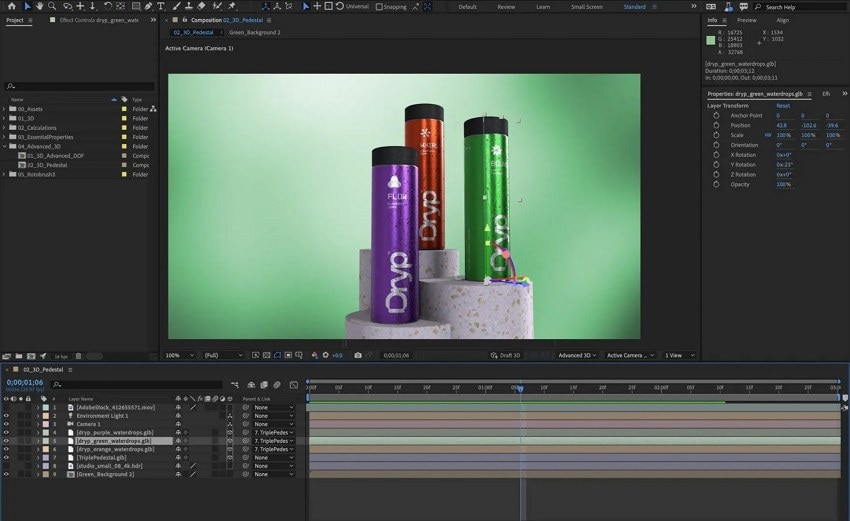Screen dimensions: 850x521
Task: Toggle Draft 3D mode
Action: 505,355
